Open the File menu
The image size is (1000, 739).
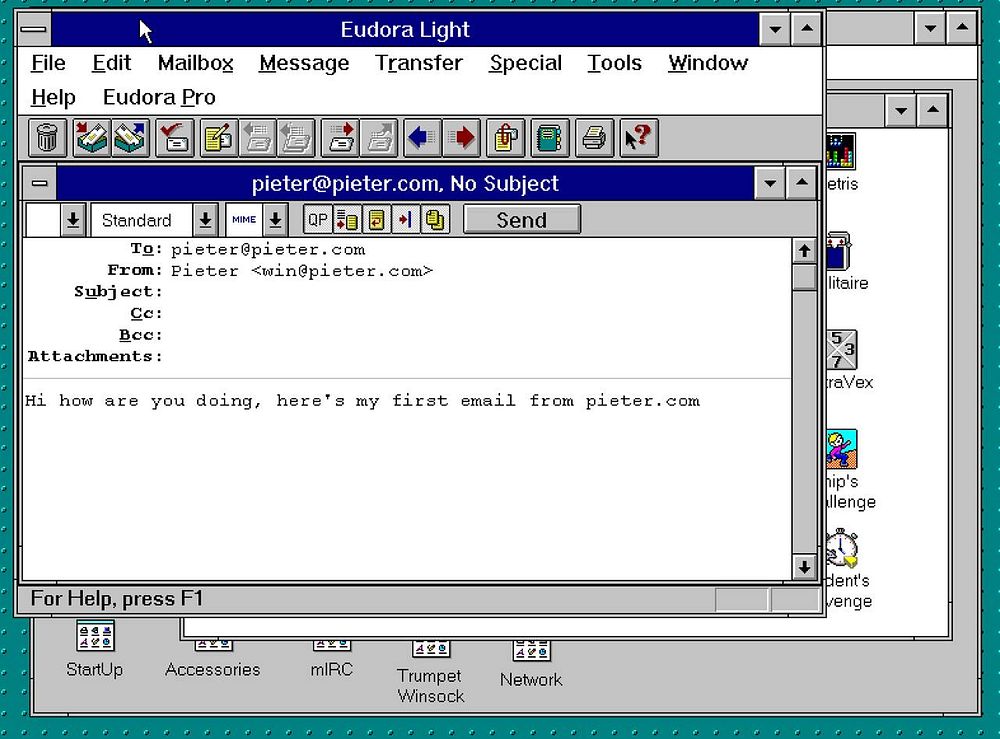[x=48, y=63]
